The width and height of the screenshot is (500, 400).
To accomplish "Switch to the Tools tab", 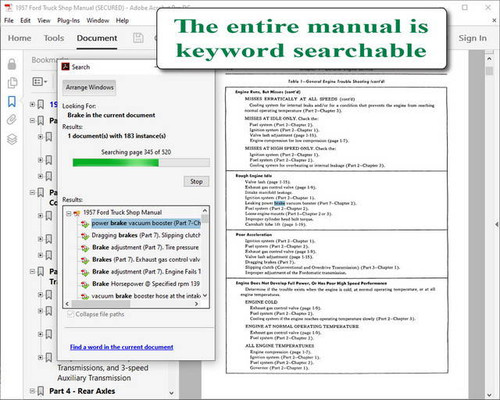I will pos(54,38).
